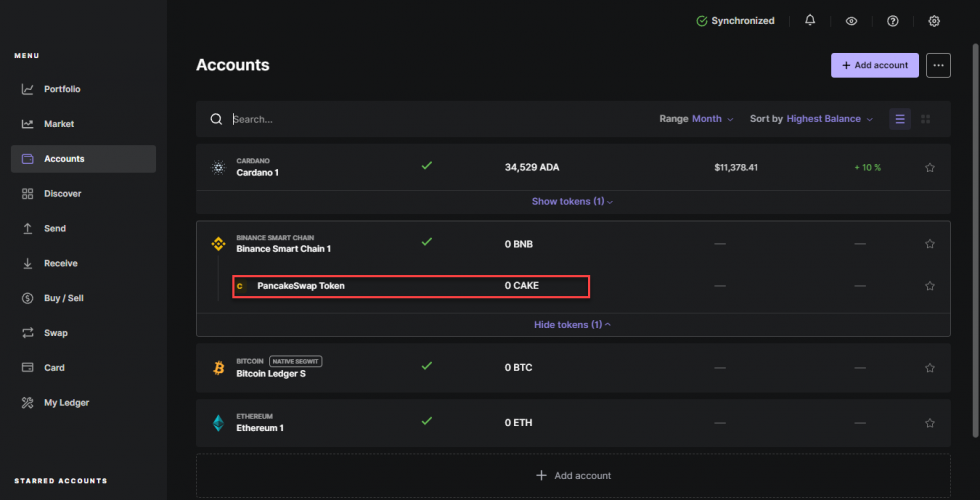
Task: Select the list view layout icon
Action: click(900, 119)
